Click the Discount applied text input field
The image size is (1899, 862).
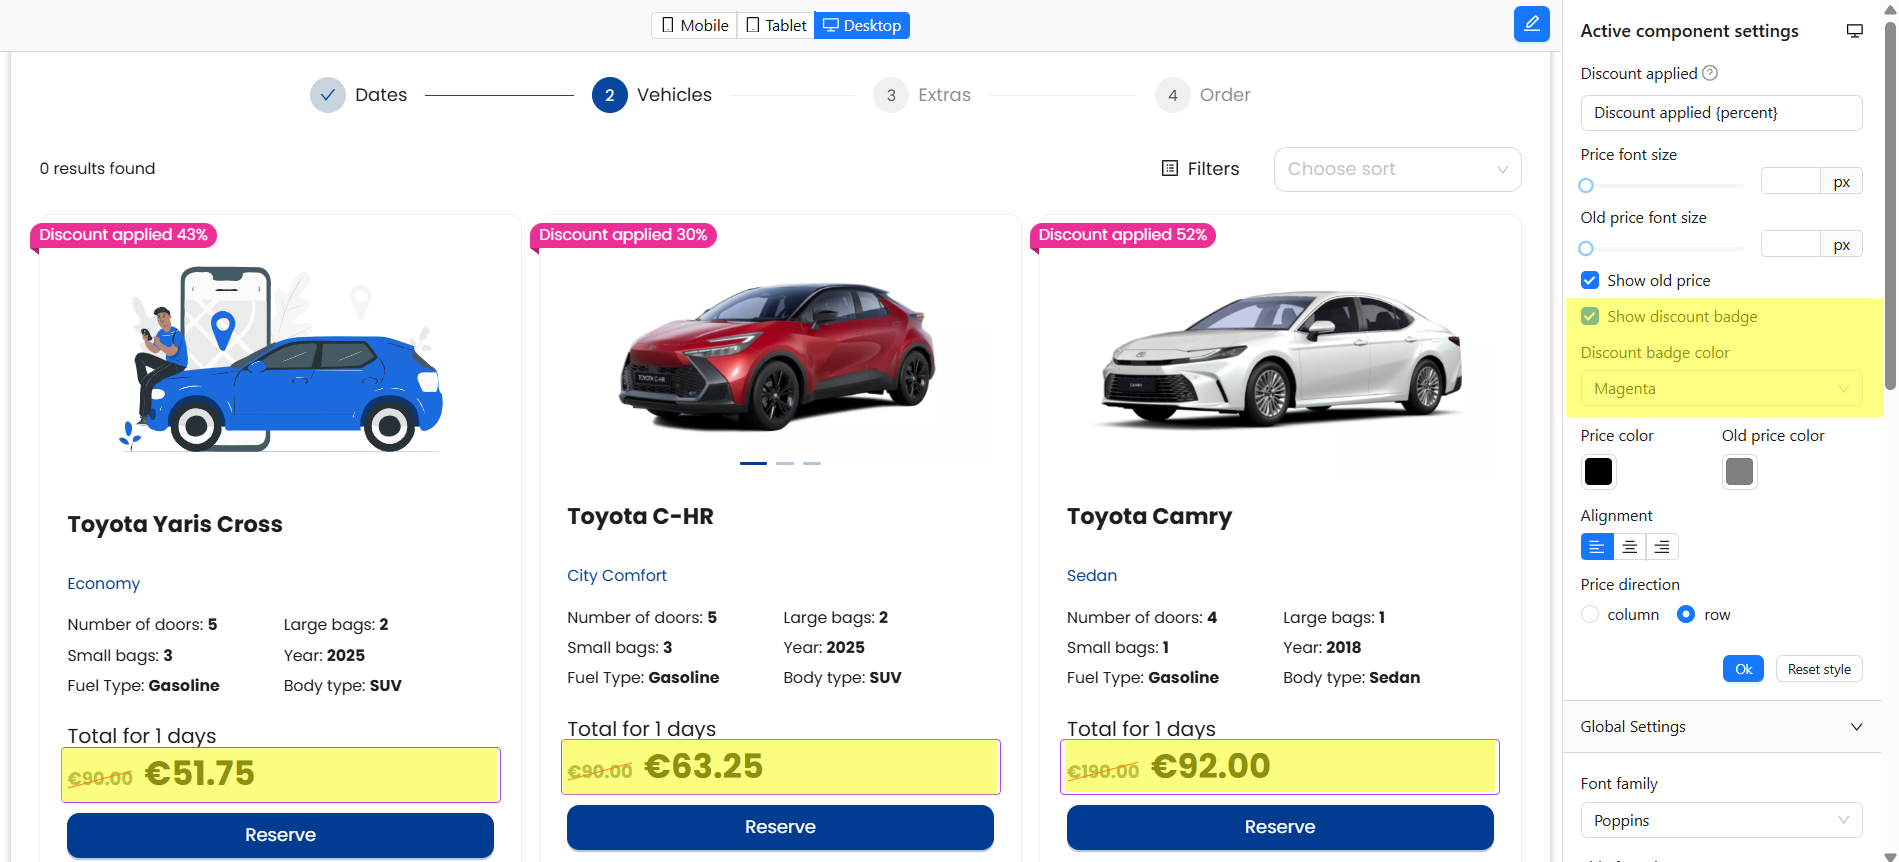1720,113
